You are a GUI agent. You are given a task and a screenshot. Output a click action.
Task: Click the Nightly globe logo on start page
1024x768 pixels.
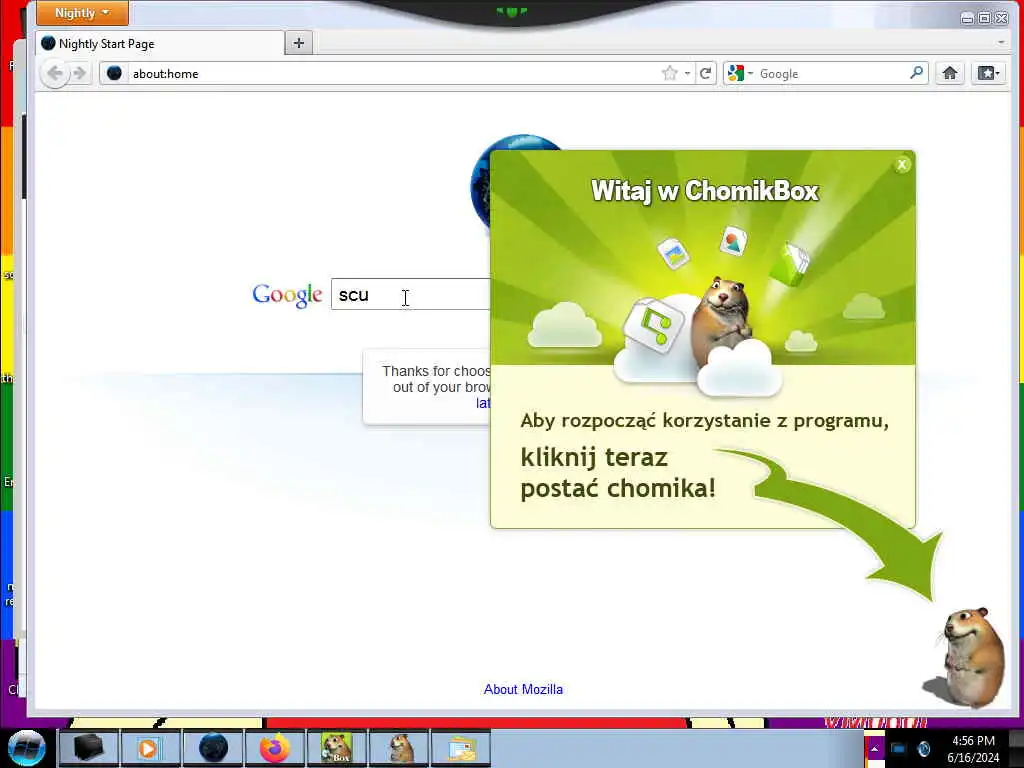[x=516, y=183]
